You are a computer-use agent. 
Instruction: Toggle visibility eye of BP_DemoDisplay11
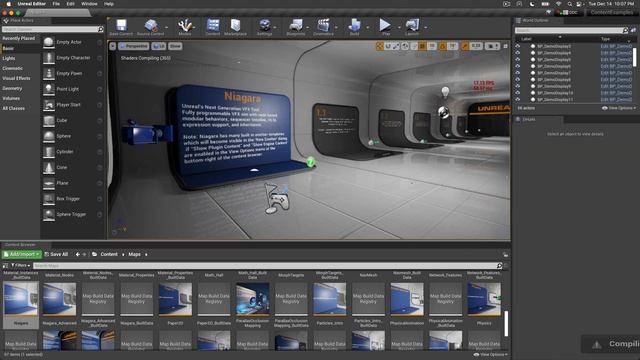pos(518,100)
